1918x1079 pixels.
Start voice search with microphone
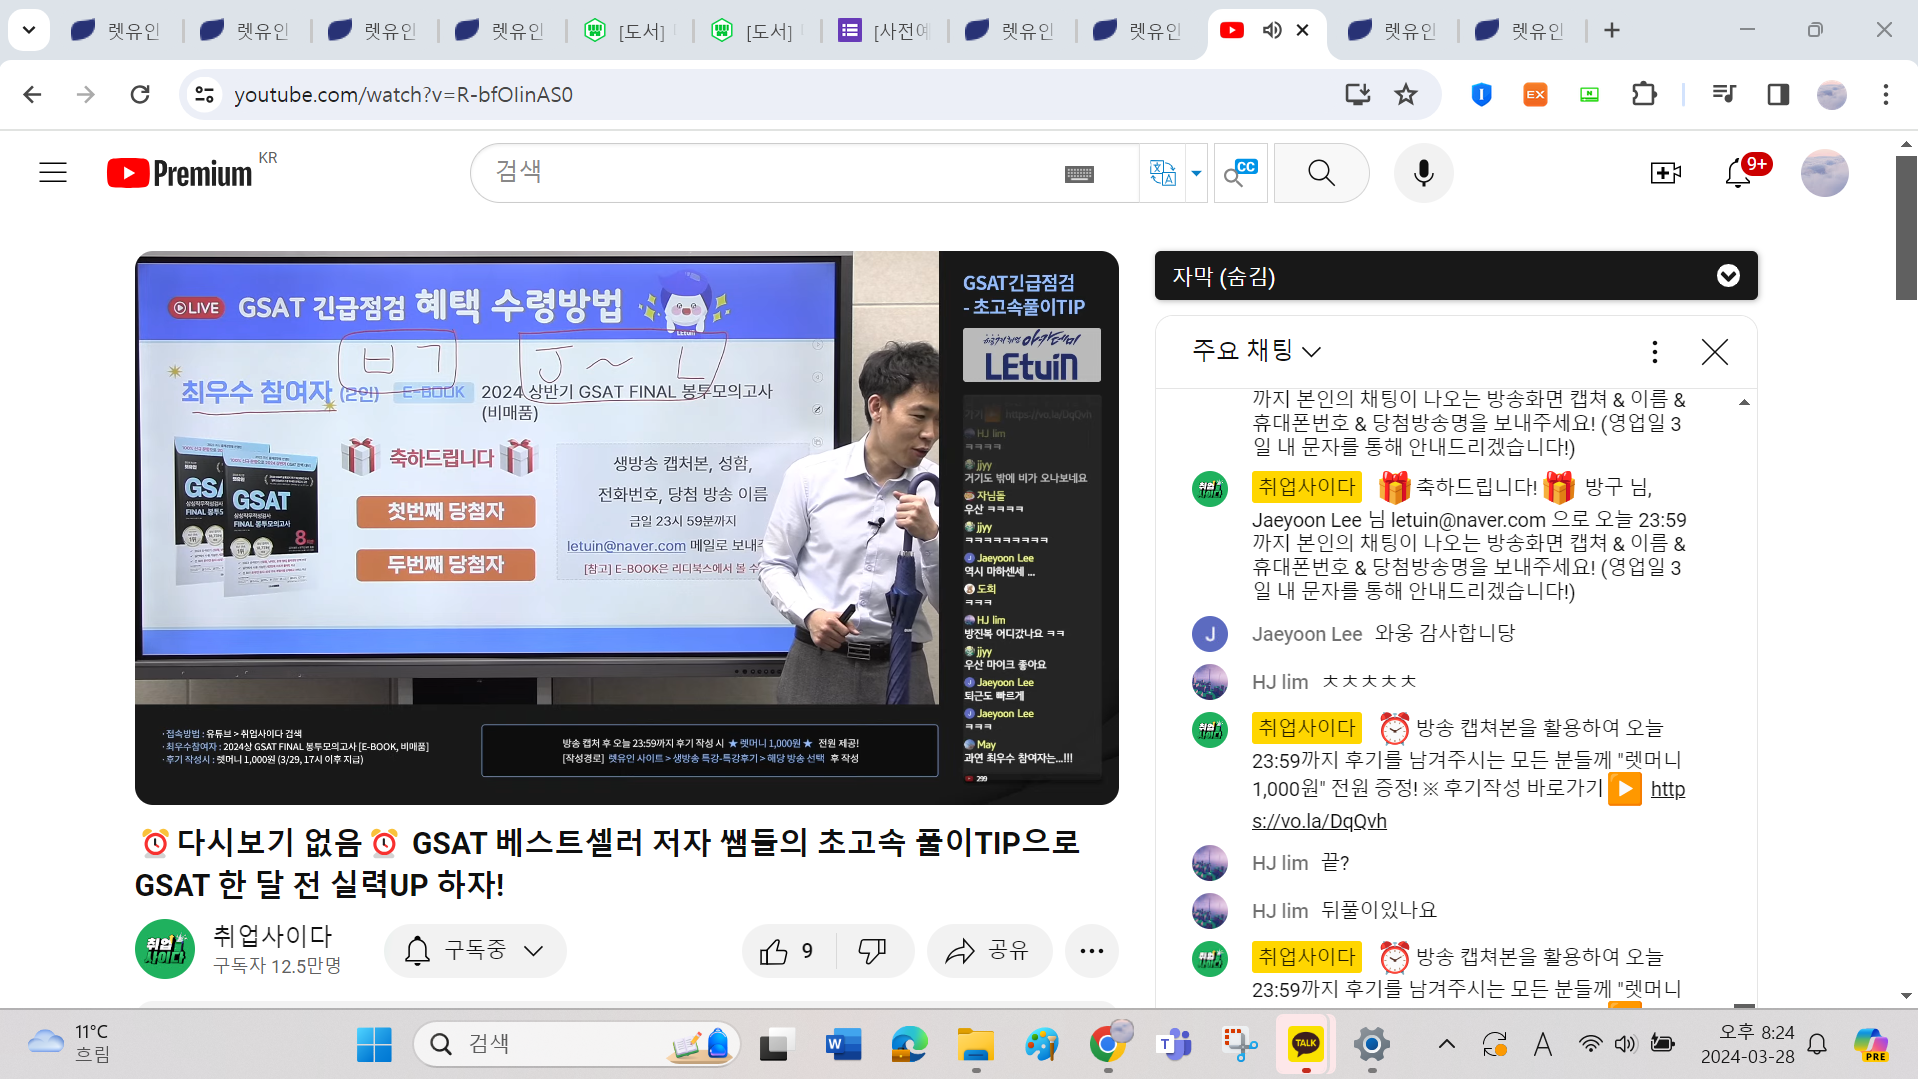tap(1424, 173)
